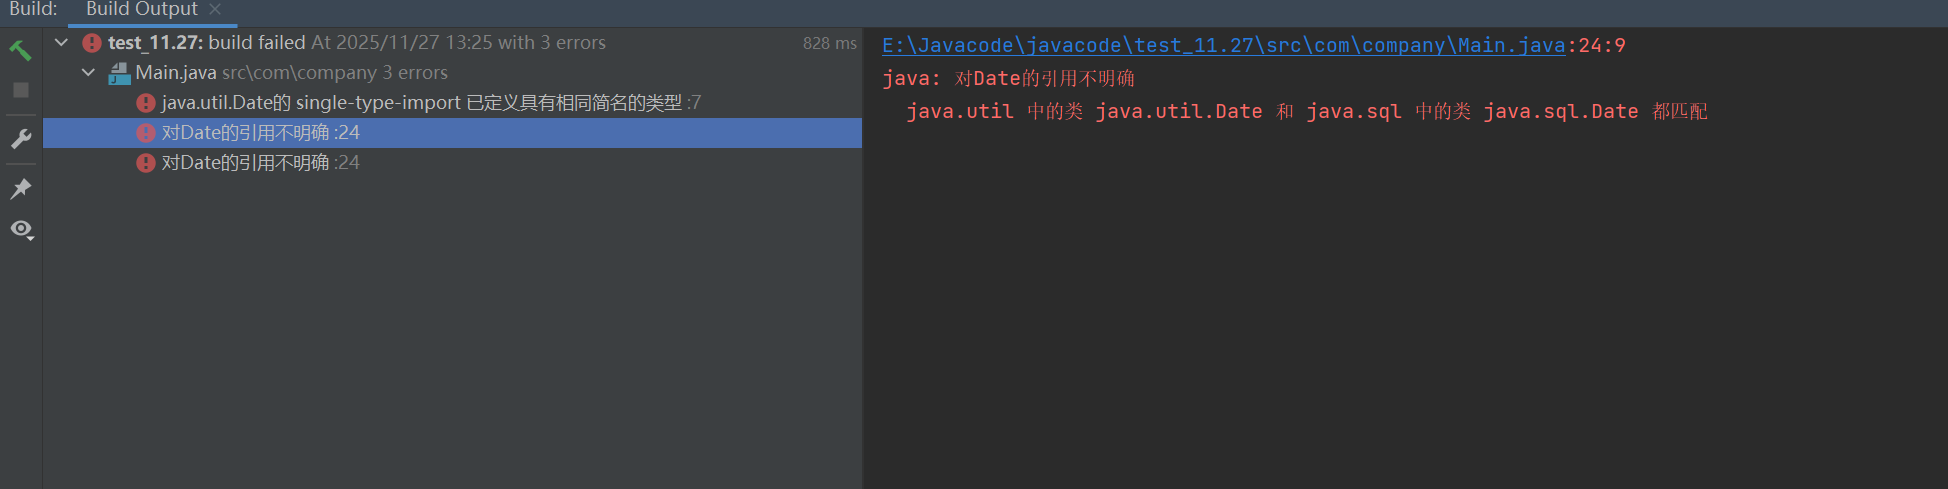Open the eye view options icon
The height and width of the screenshot is (489, 1948).
coord(21,230)
